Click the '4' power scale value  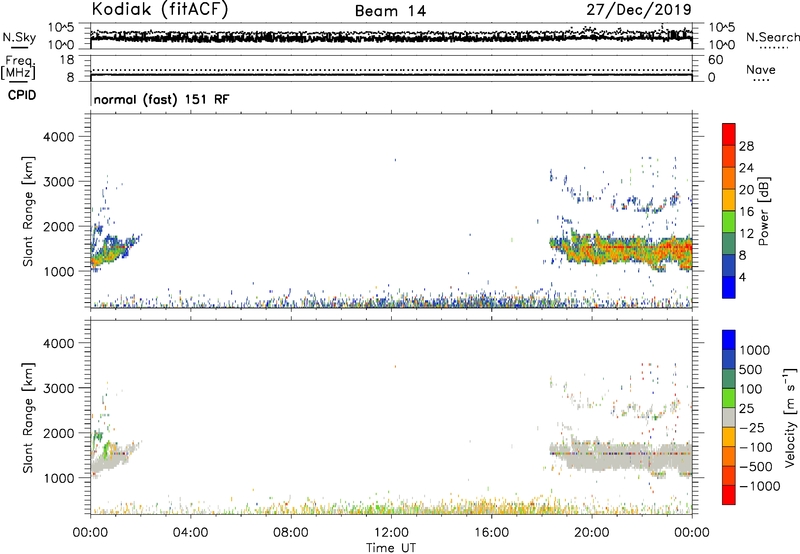click(x=742, y=277)
